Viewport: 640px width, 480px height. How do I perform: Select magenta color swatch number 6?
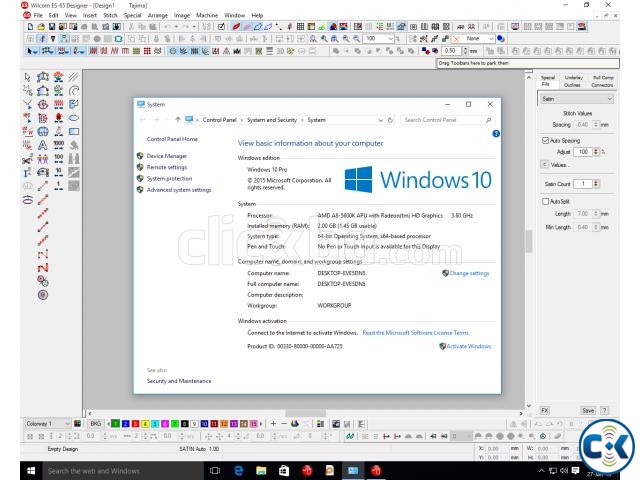(x=165, y=424)
